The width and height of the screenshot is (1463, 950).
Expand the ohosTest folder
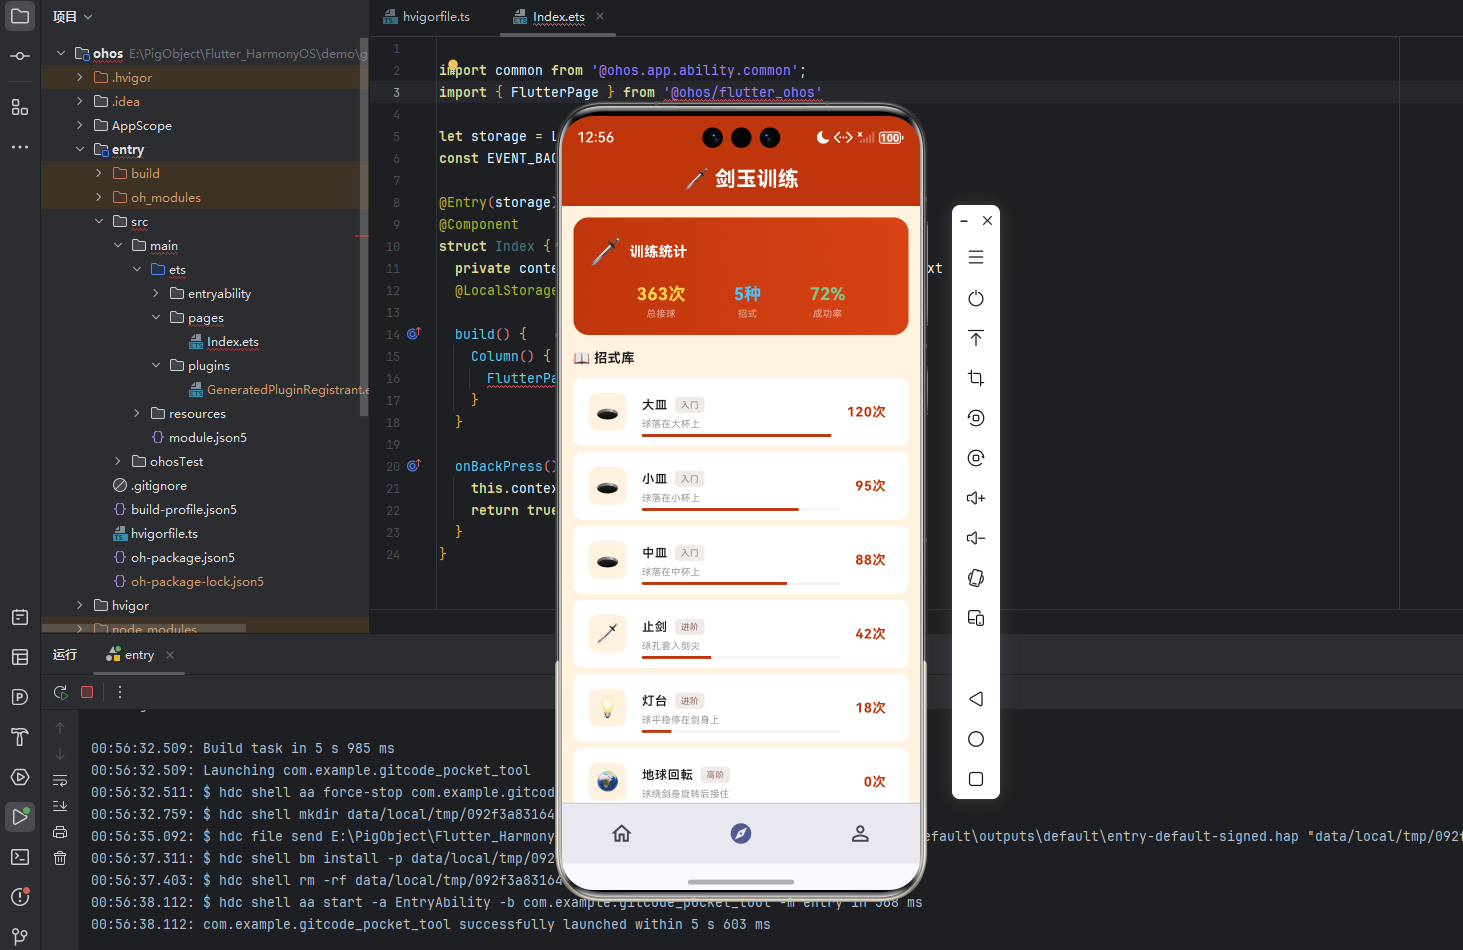tap(118, 461)
